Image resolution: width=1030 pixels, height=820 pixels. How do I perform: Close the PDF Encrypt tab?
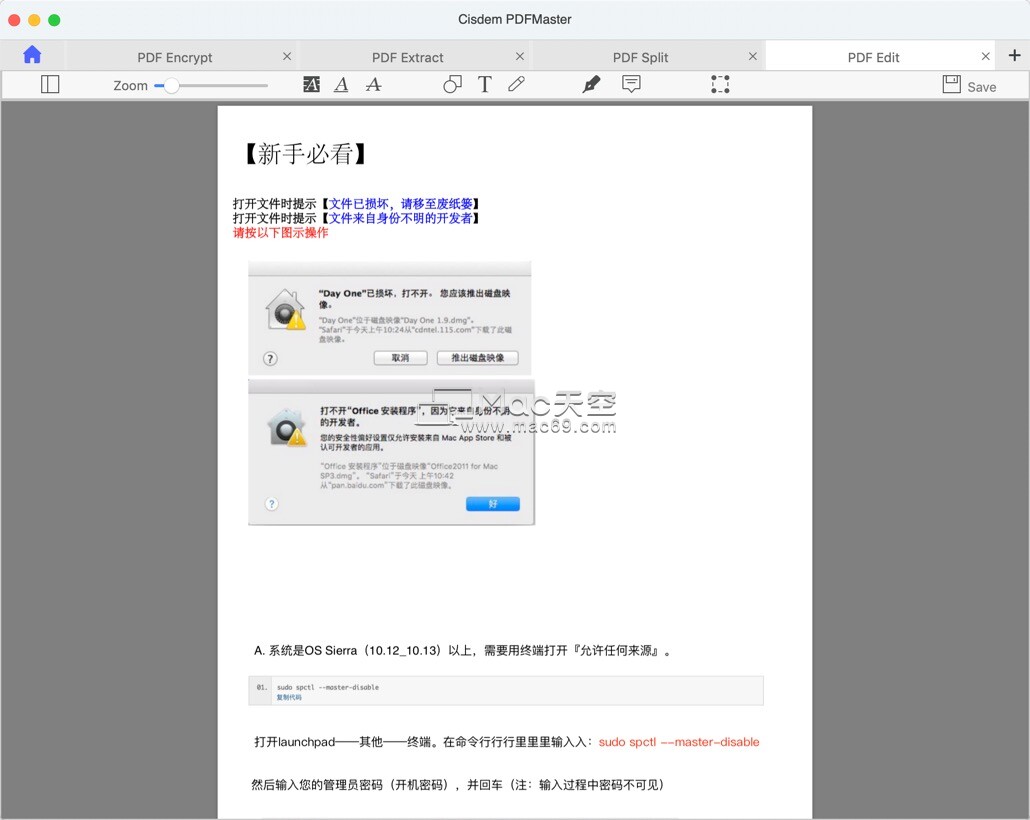click(x=287, y=57)
